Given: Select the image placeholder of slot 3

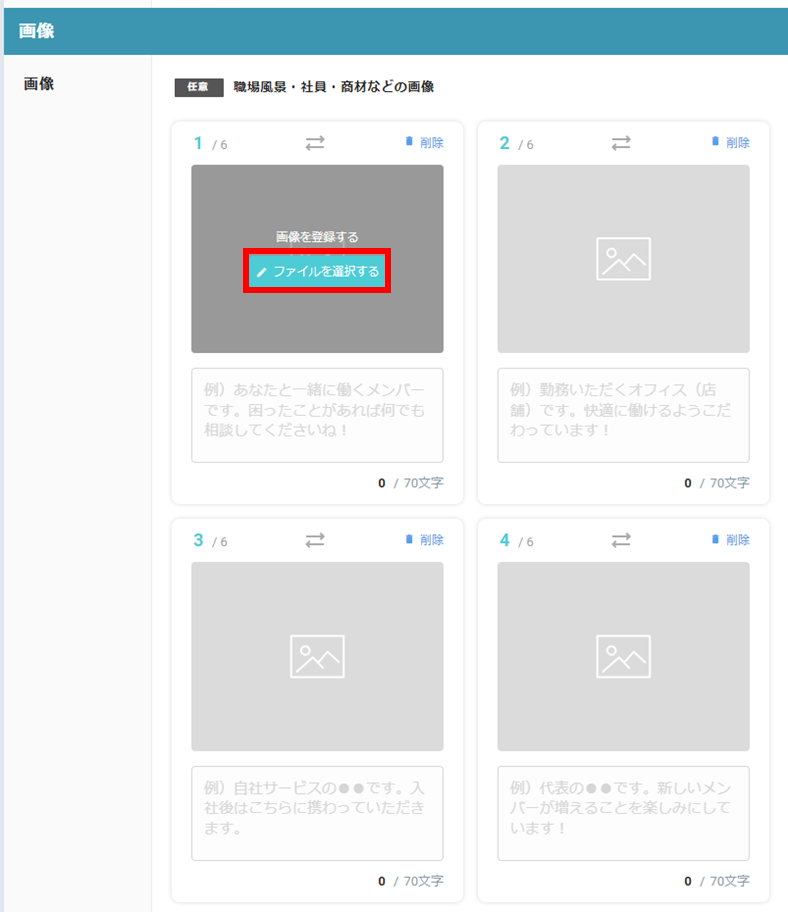Looking at the screenshot, I should point(317,656).
